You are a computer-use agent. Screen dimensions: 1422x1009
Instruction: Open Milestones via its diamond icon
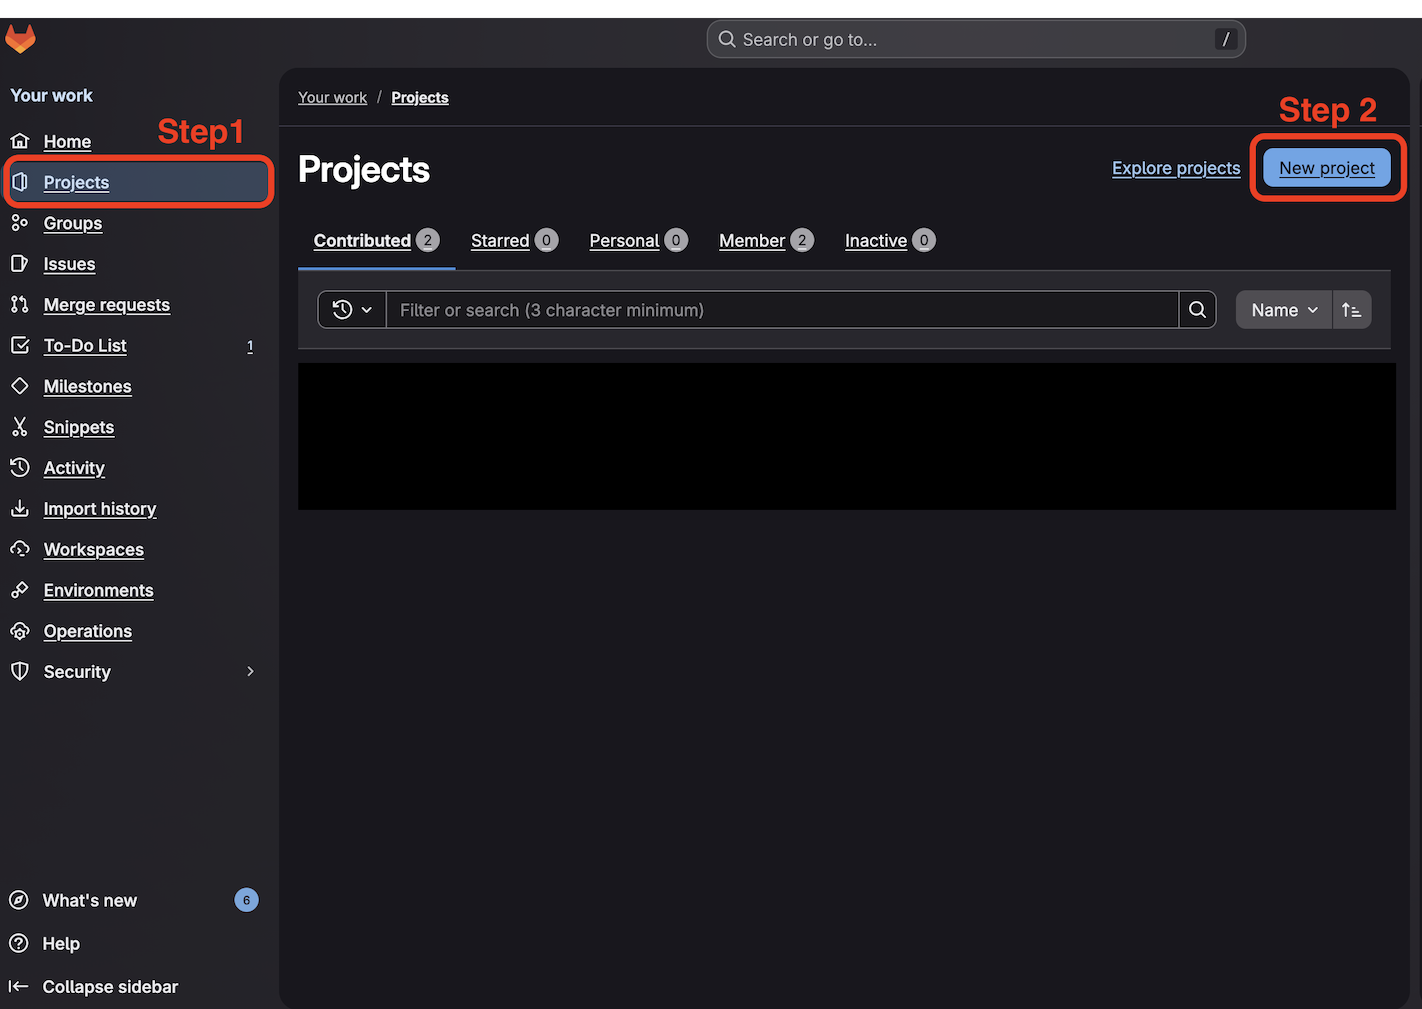point(20,386)
